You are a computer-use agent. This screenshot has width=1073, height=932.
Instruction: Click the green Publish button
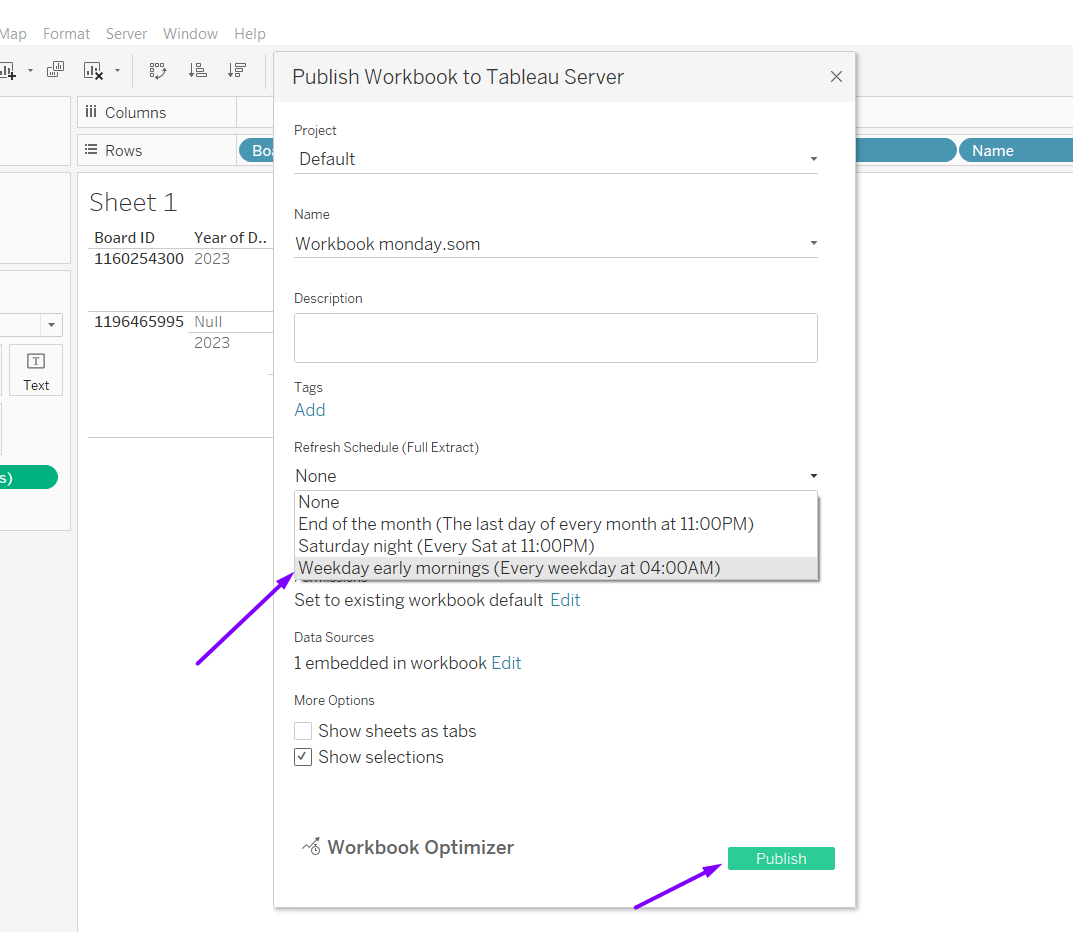[780, 858]
